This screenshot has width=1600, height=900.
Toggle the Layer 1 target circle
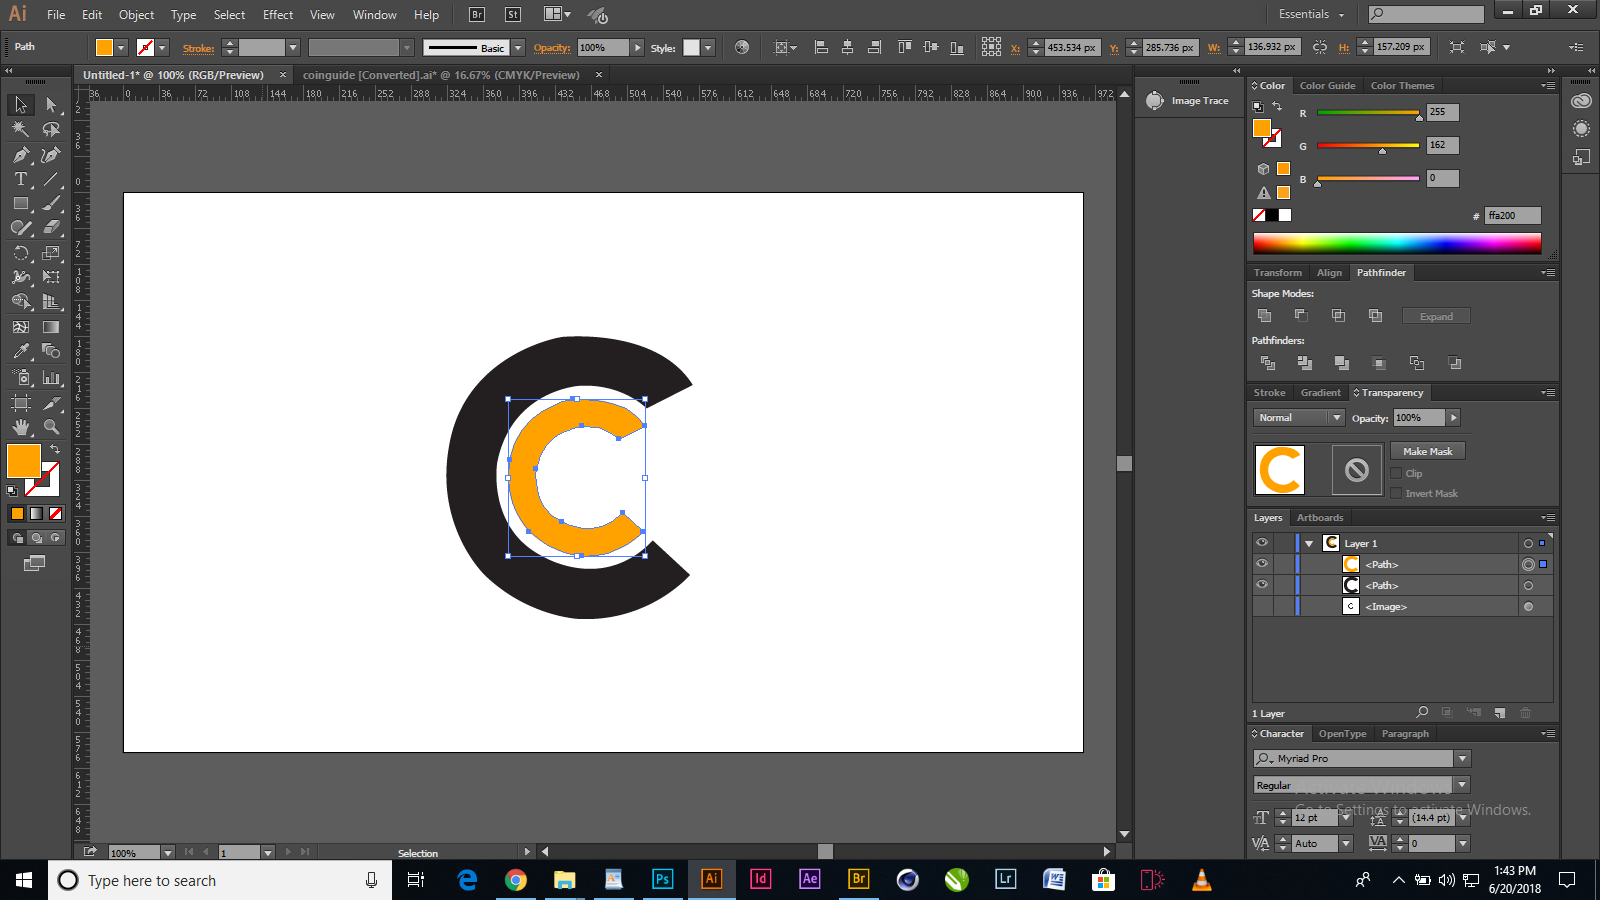pos(1528,544)
